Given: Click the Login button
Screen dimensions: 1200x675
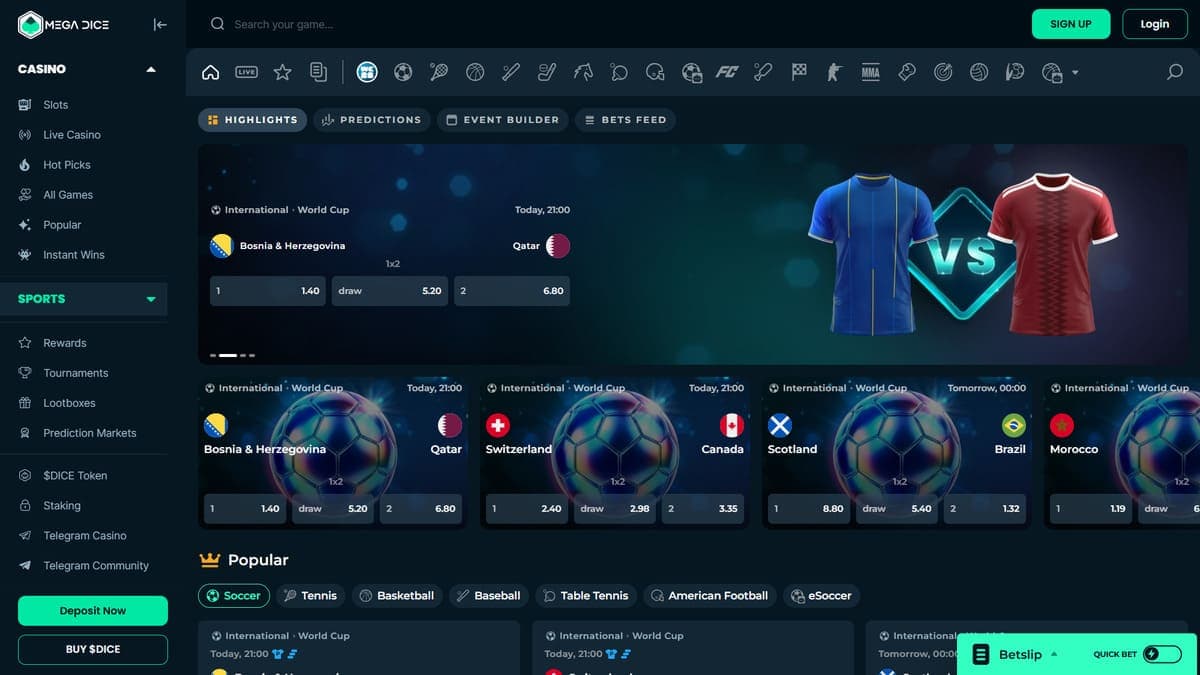Looking at the screenshot, I should click(1154, 24).
